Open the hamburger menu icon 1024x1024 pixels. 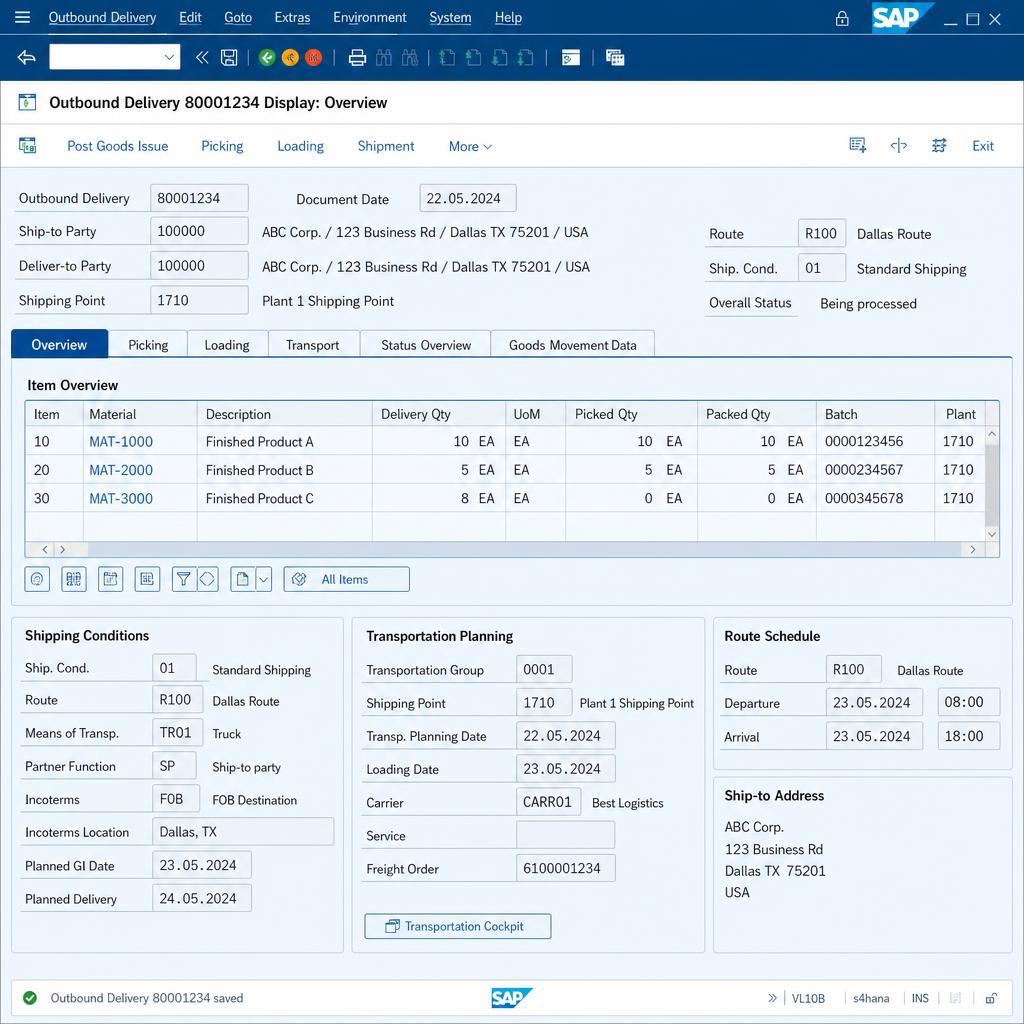22,17
